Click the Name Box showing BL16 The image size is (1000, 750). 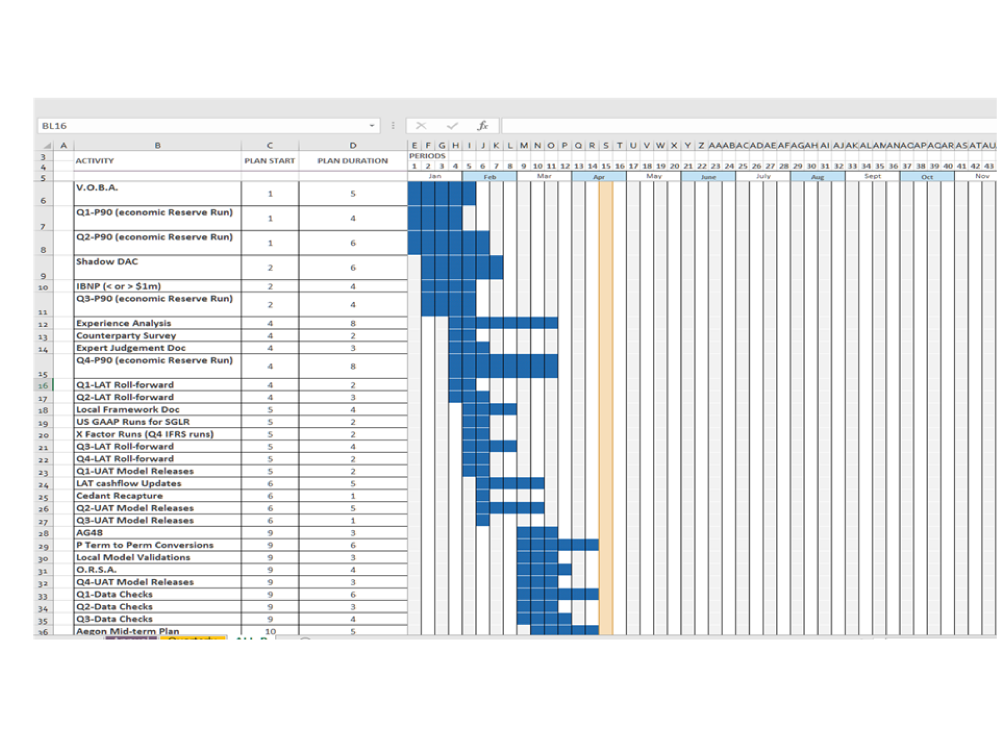coord(208,126)
